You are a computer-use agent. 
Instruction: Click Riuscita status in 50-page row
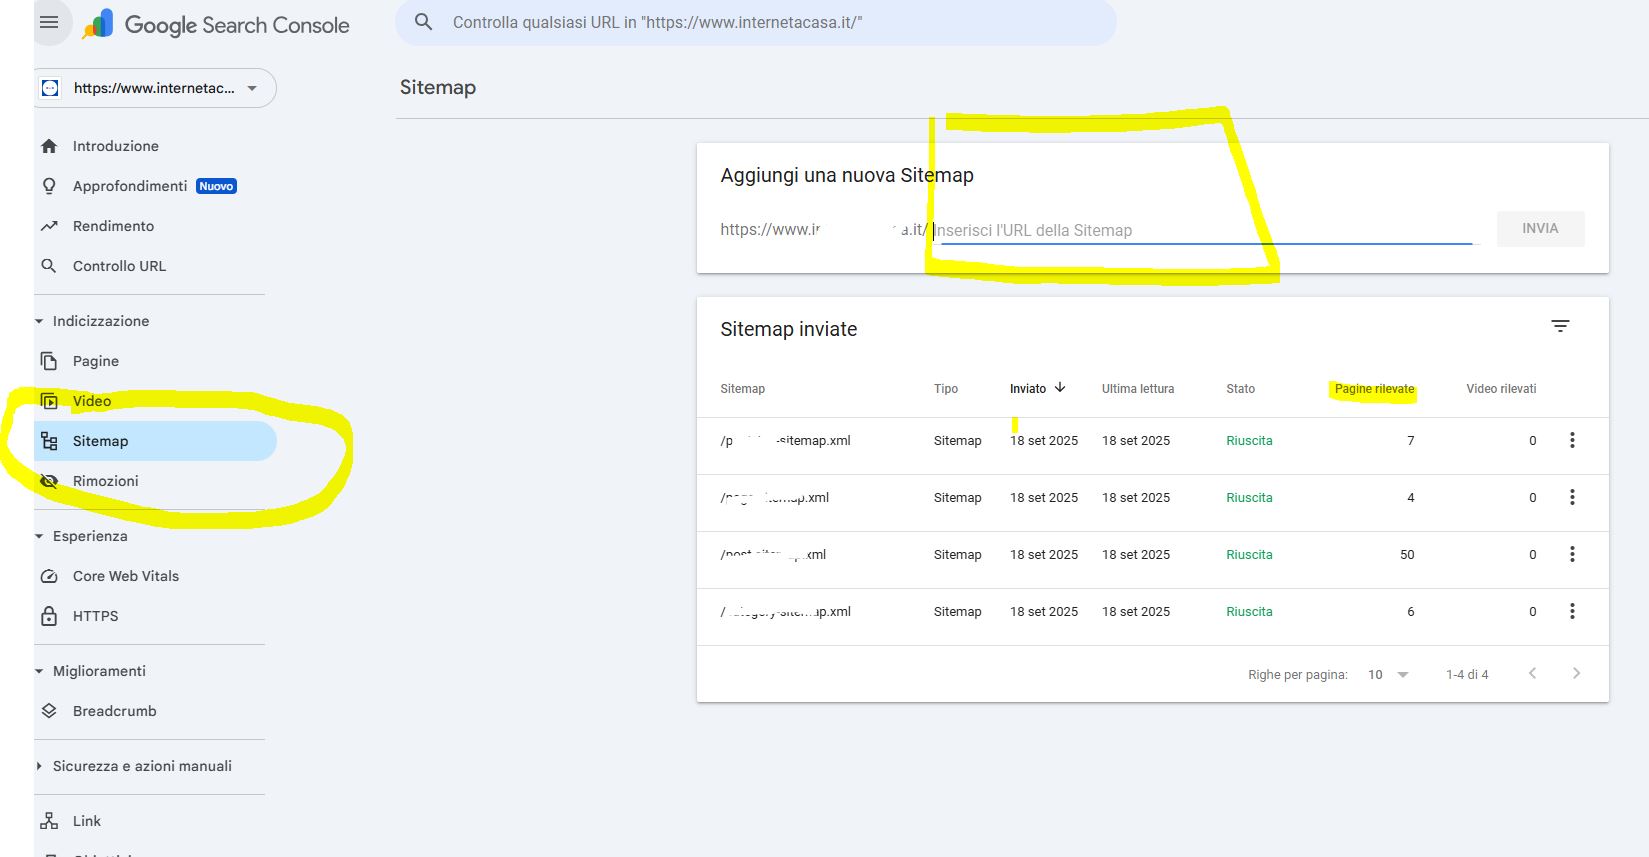tap(1249, 554)
